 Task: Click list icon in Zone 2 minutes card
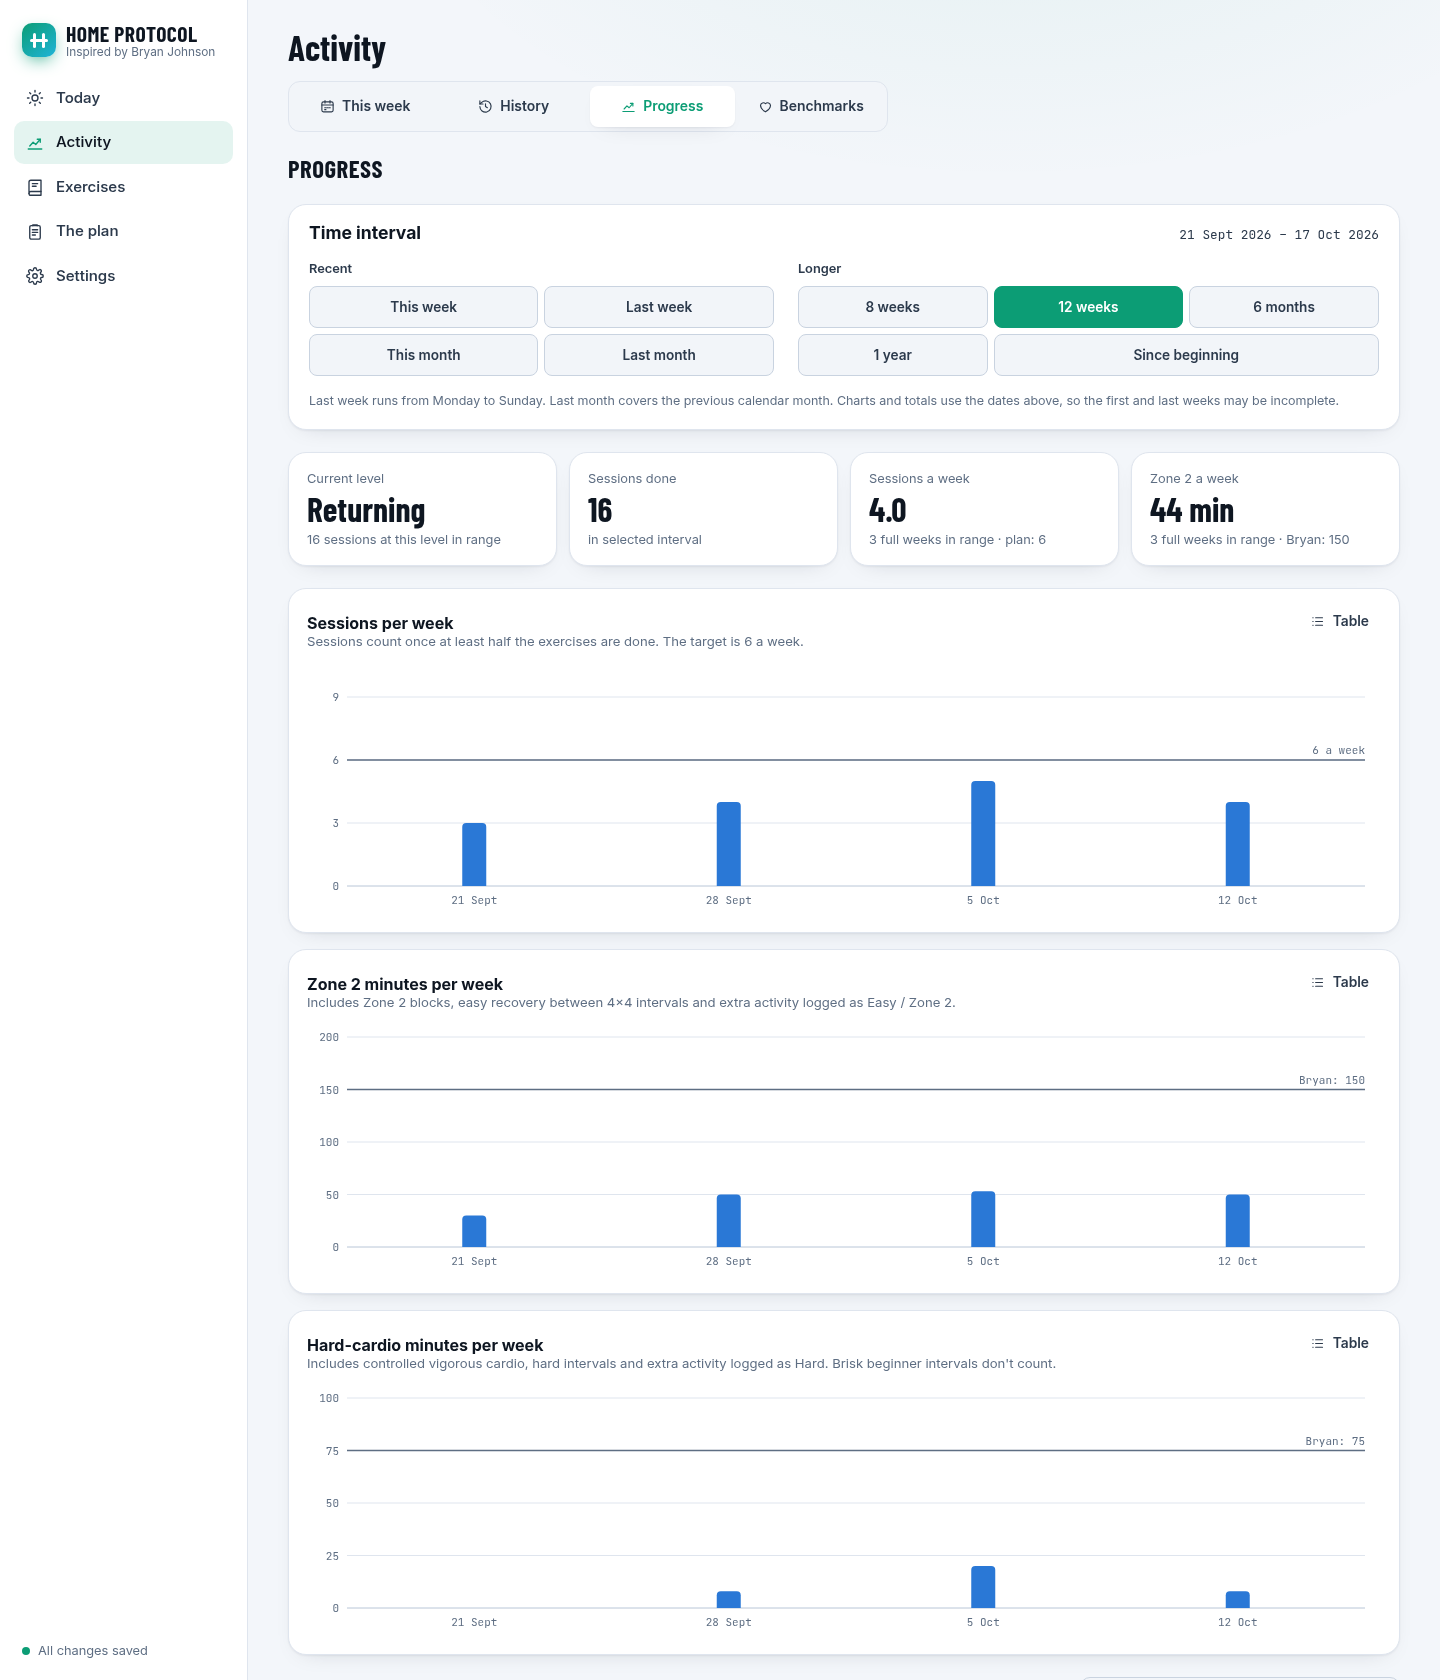(x=1318, y=982)
